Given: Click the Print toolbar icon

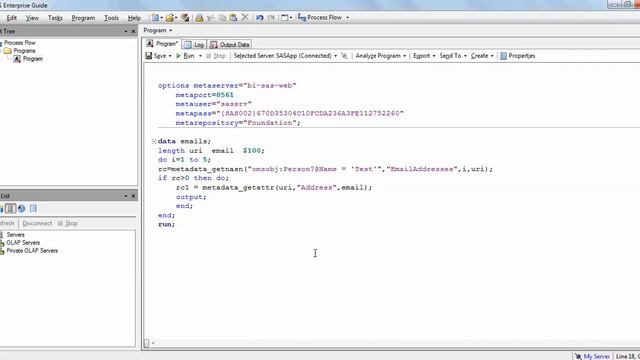Looking at the screenshot, I should click(x=199, y=18).
